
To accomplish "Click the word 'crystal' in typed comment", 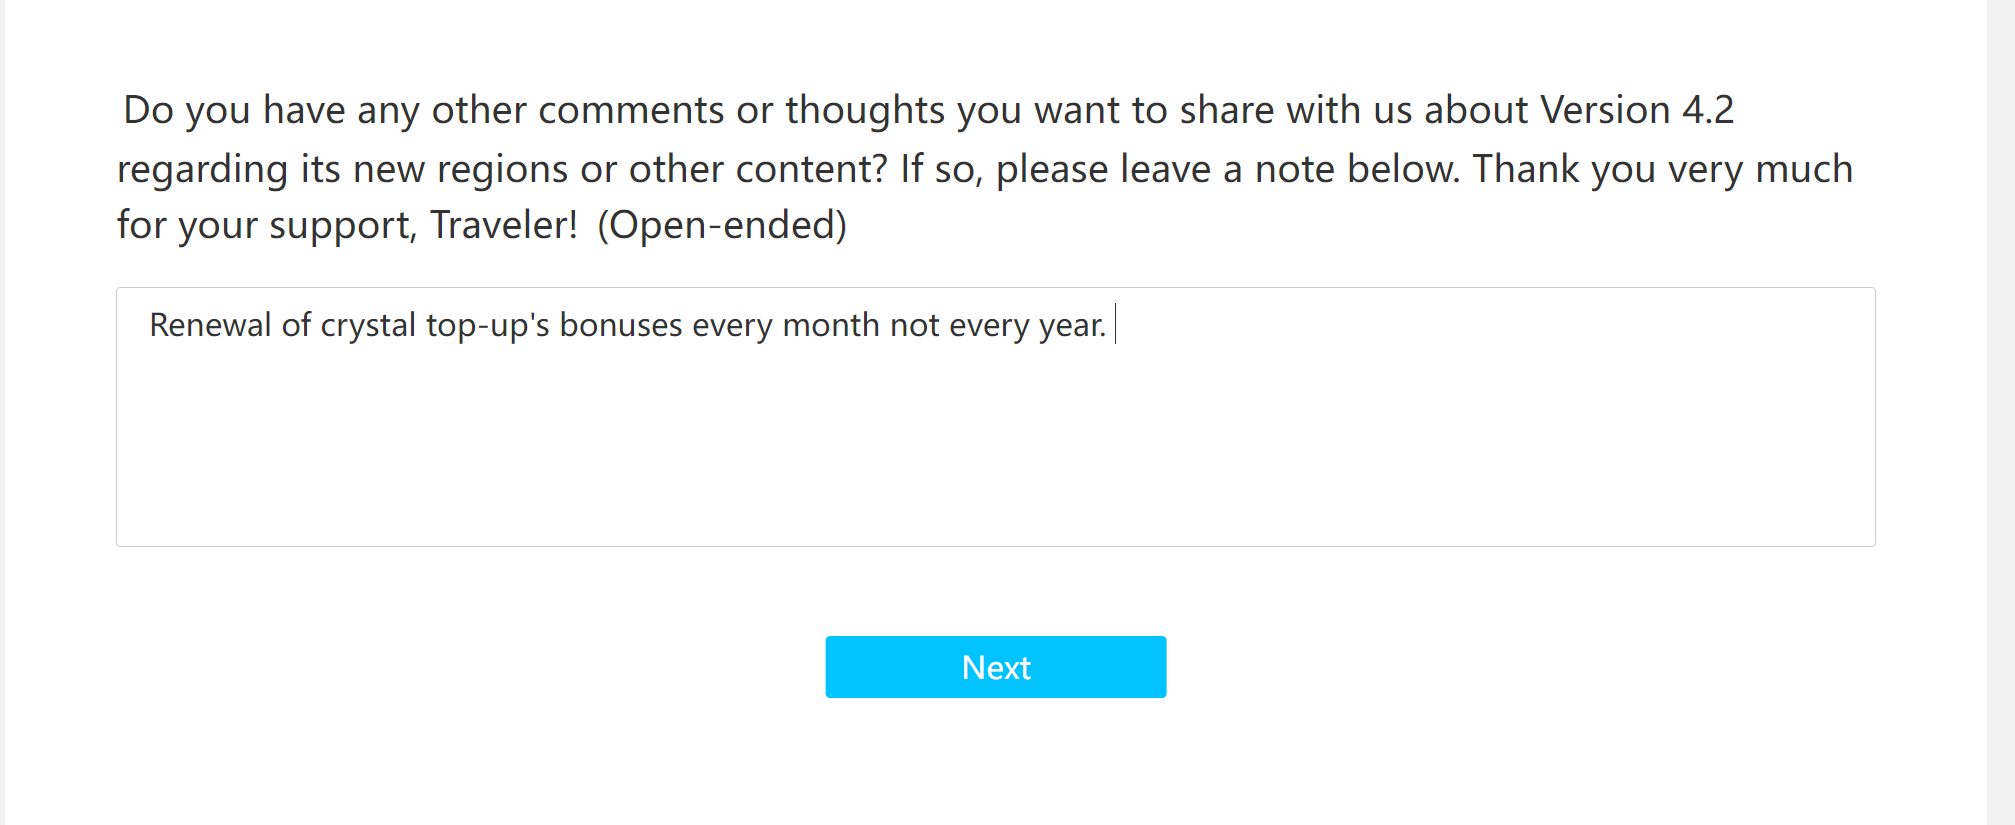I will click(367, 325).
